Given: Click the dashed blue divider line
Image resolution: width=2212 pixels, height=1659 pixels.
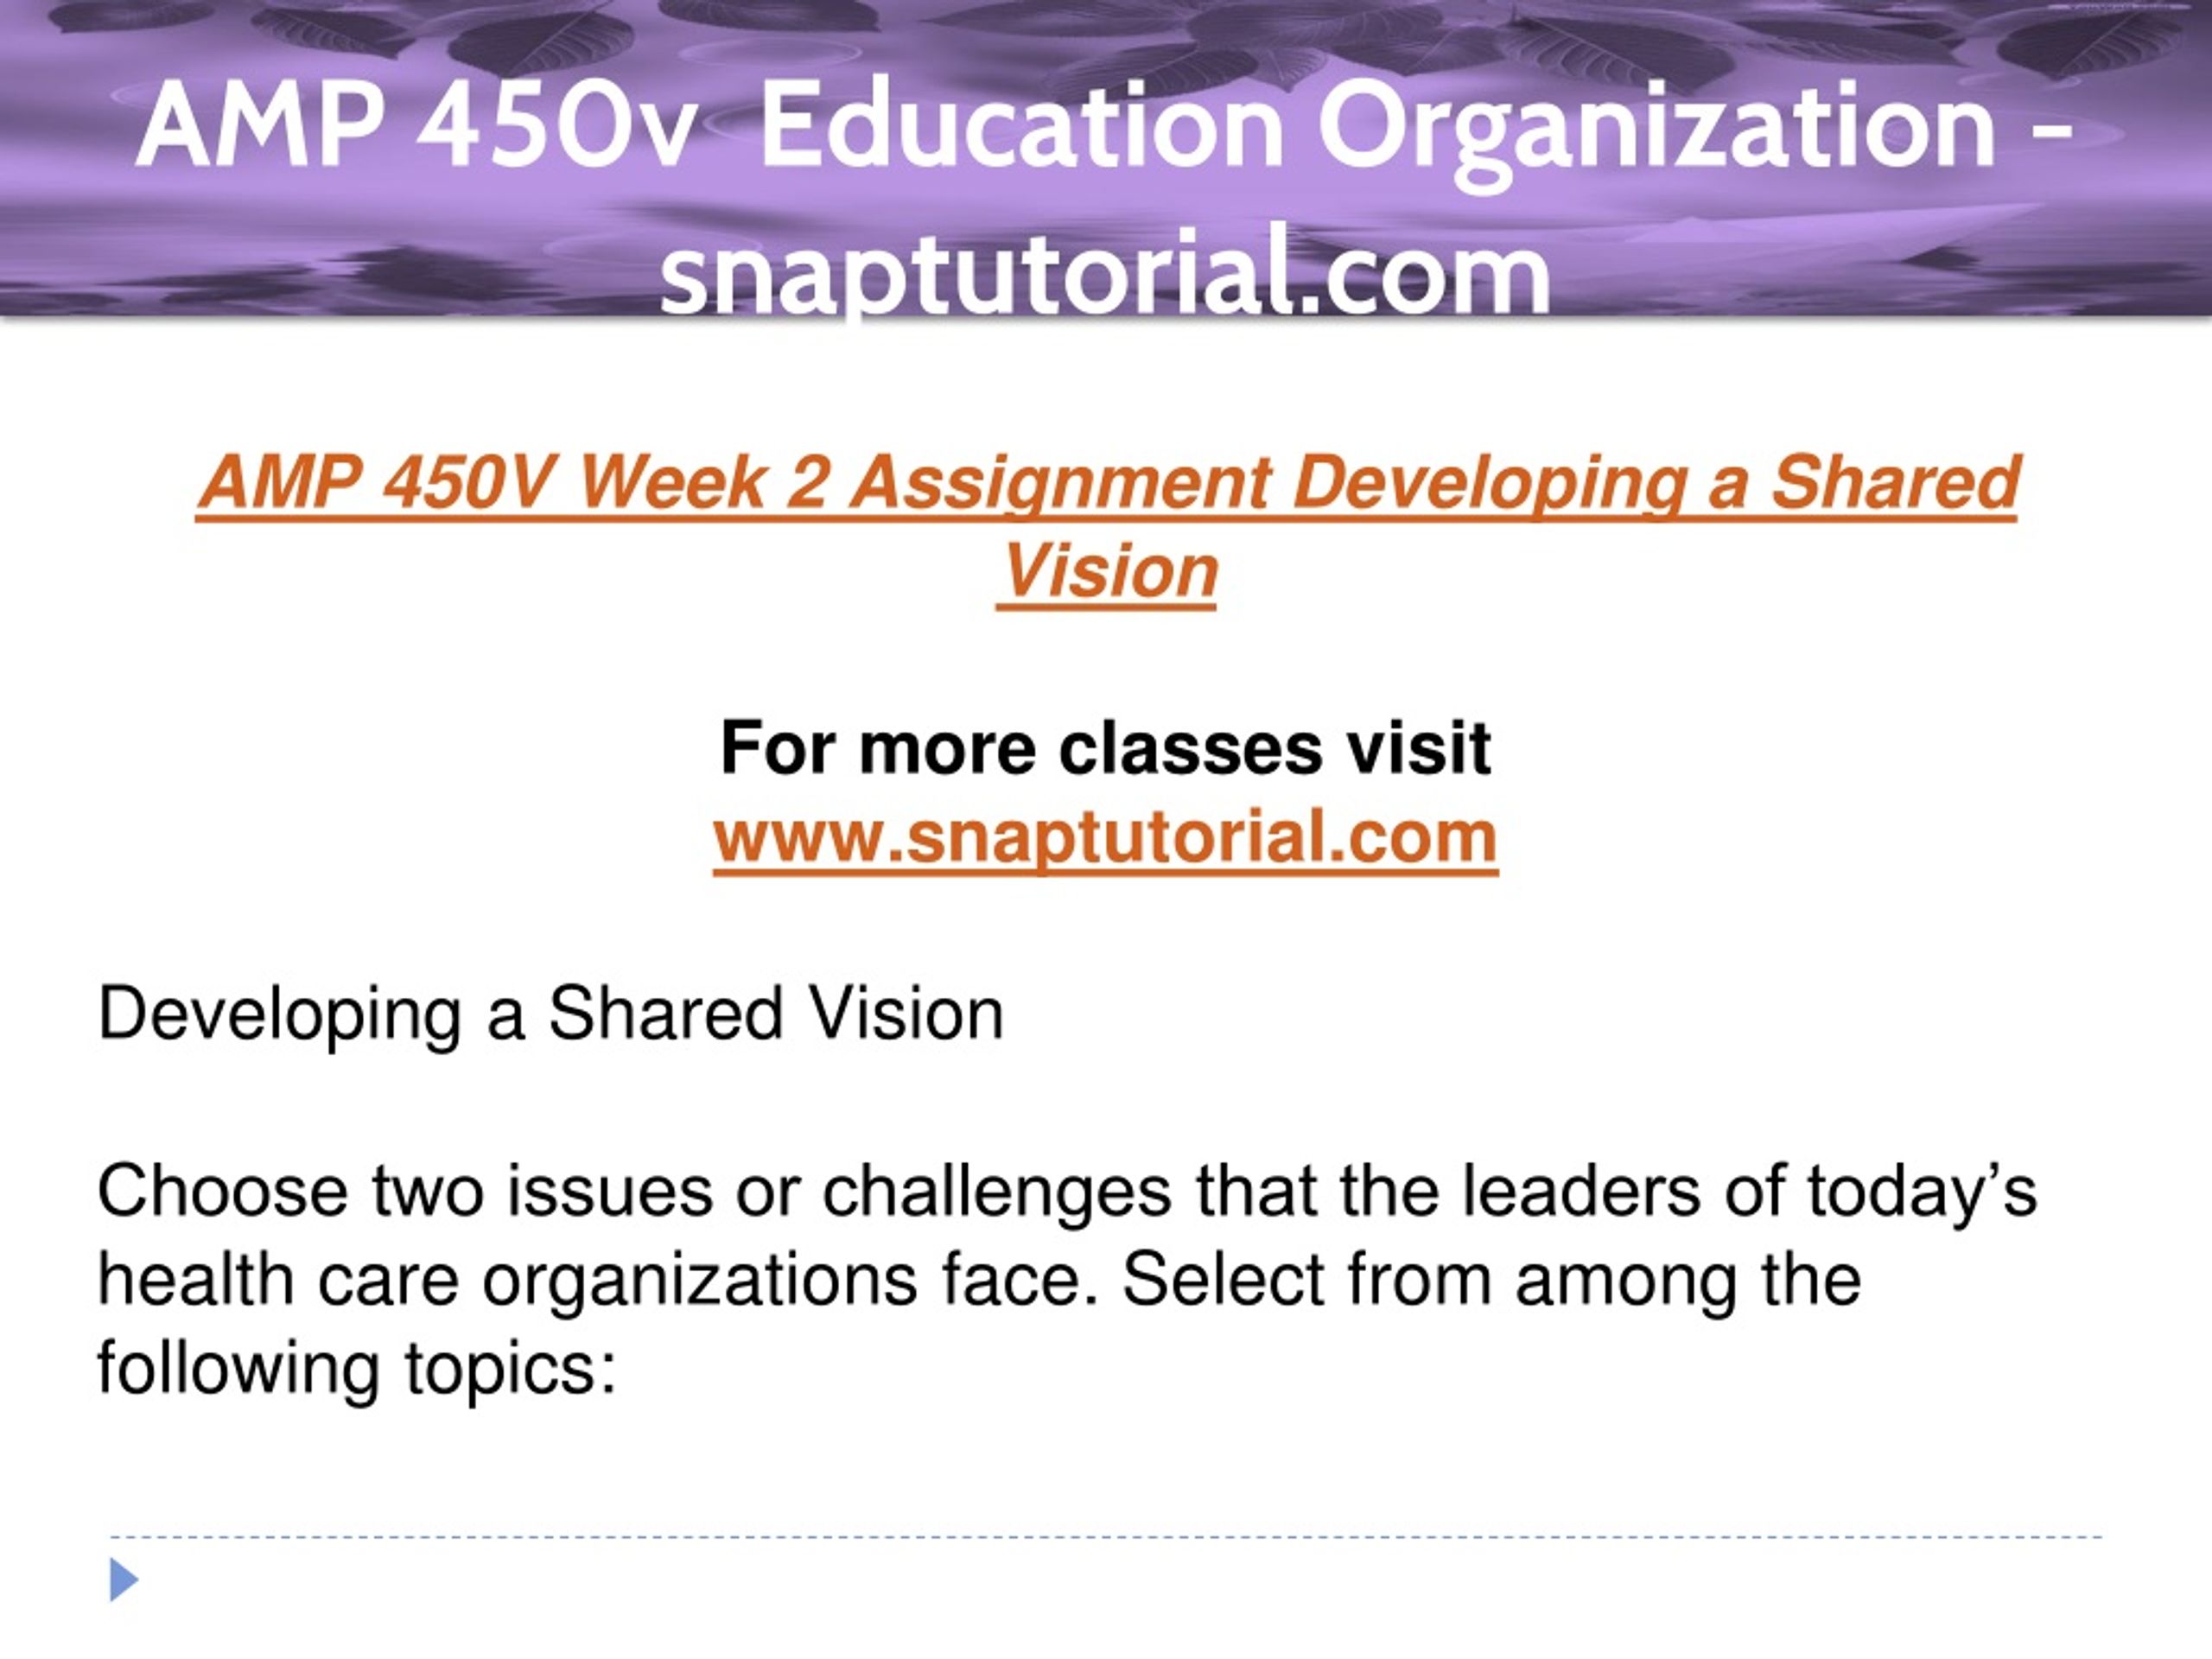Looking at the screenshot, I should pos(1105,1537).
